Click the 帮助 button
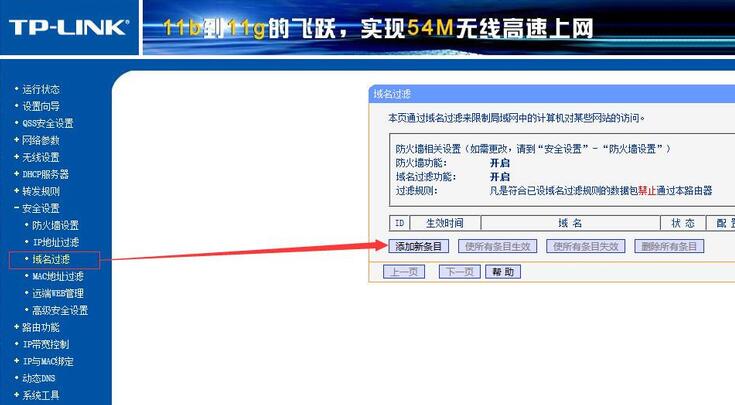The width and height of the screenshot is (735, 405). 503,271
